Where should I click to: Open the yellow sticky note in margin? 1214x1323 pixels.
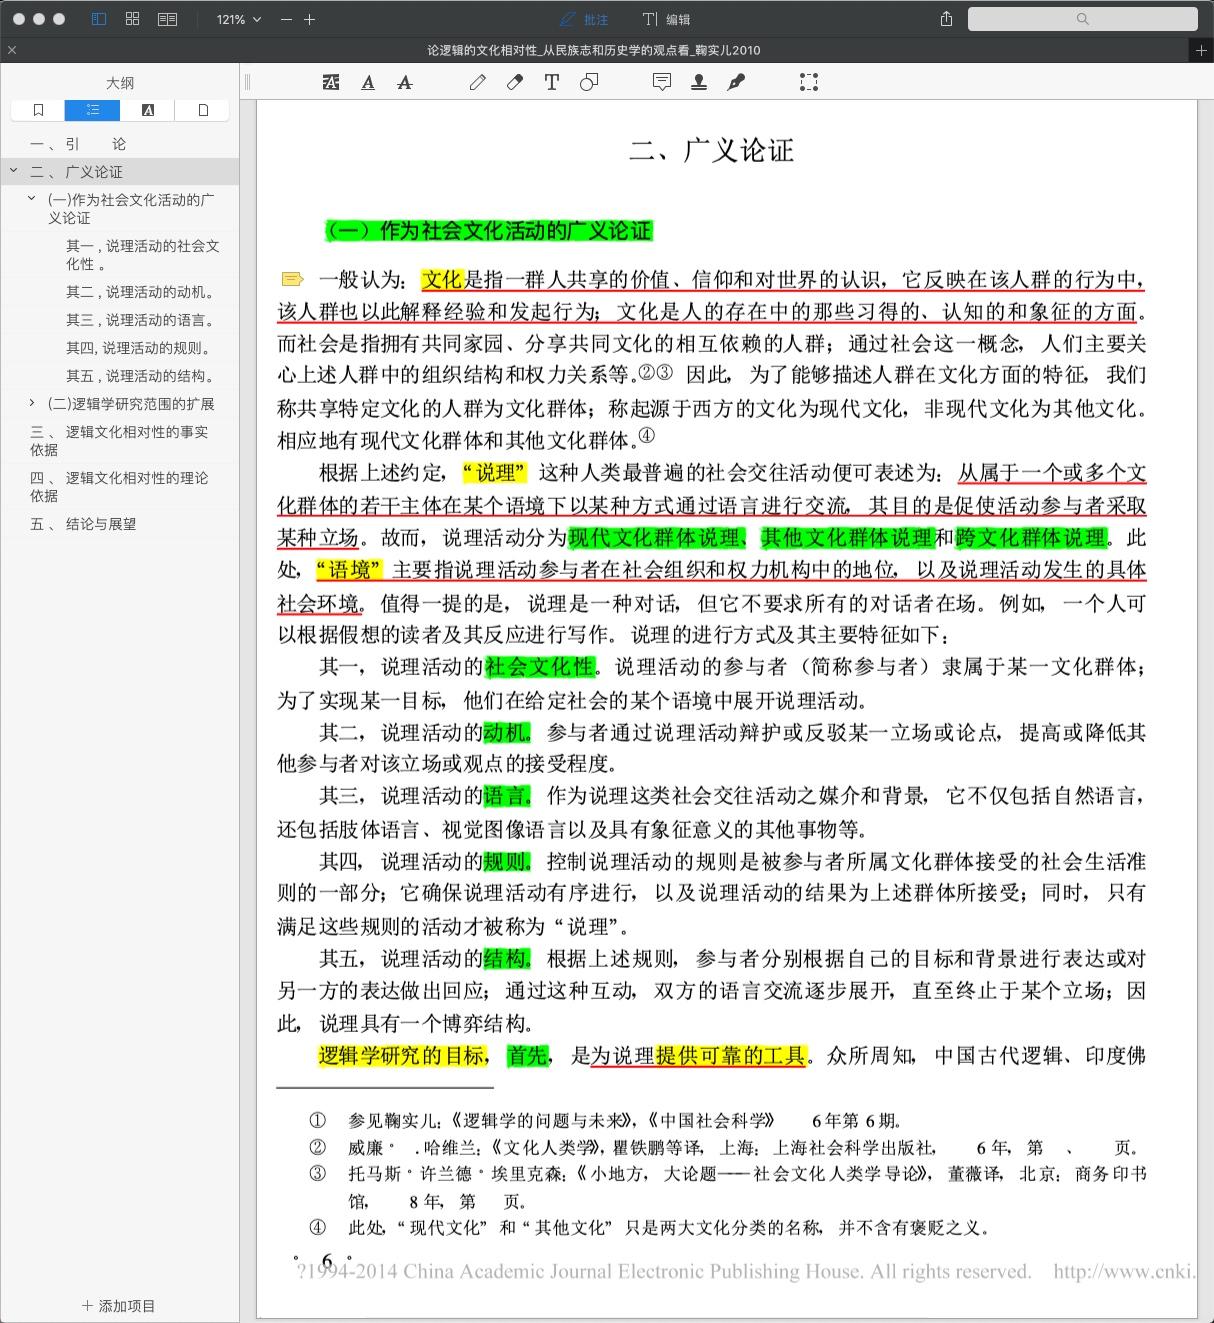[x=292, y=279]
